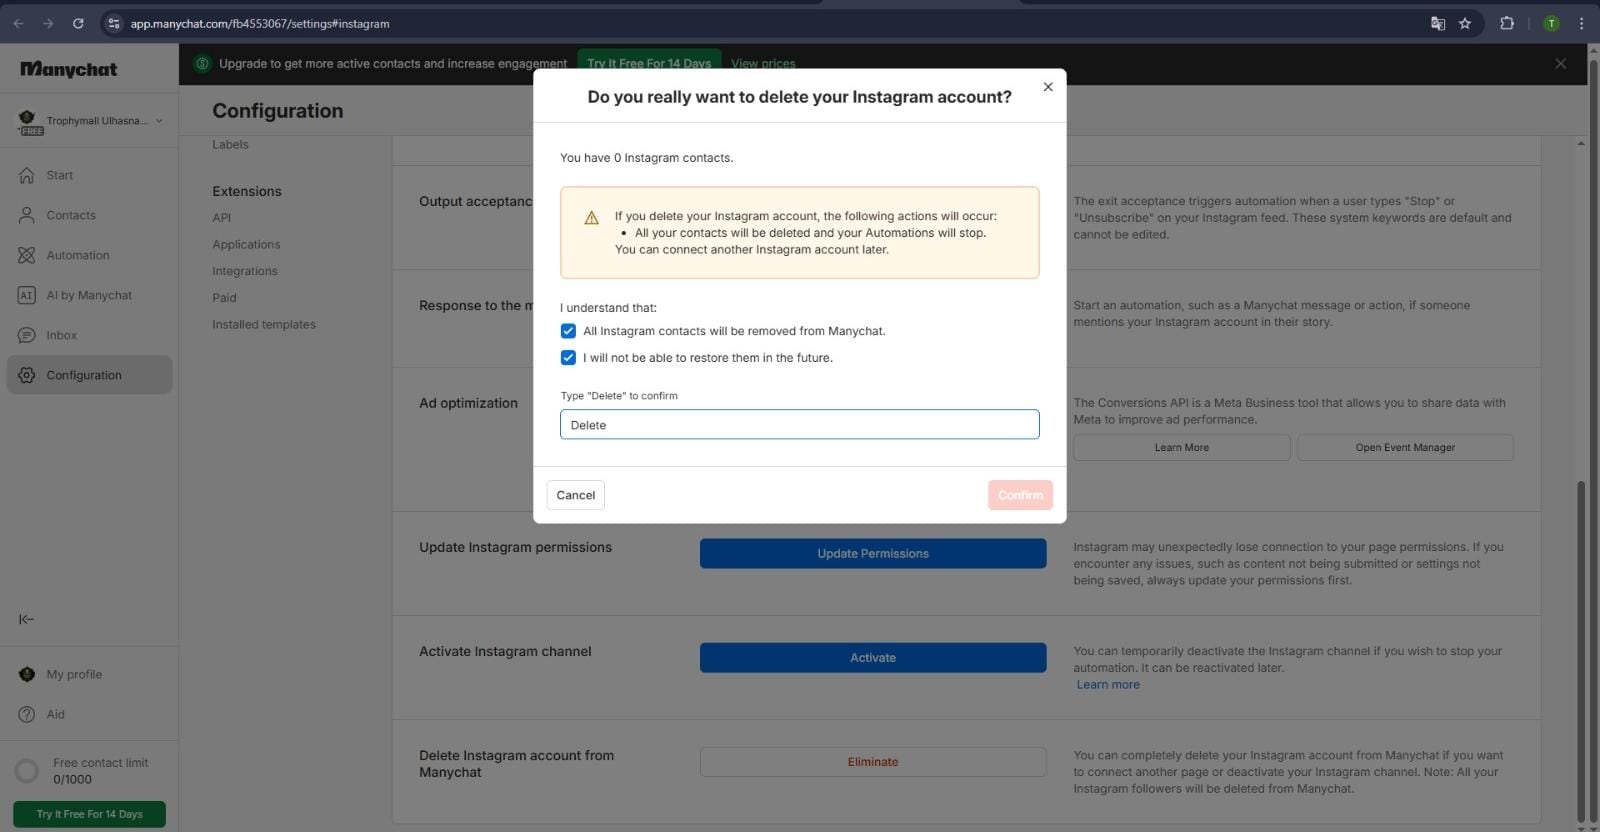
Task: Click 'Extensions' heading in settings menu
Action: tap(247, 191)
